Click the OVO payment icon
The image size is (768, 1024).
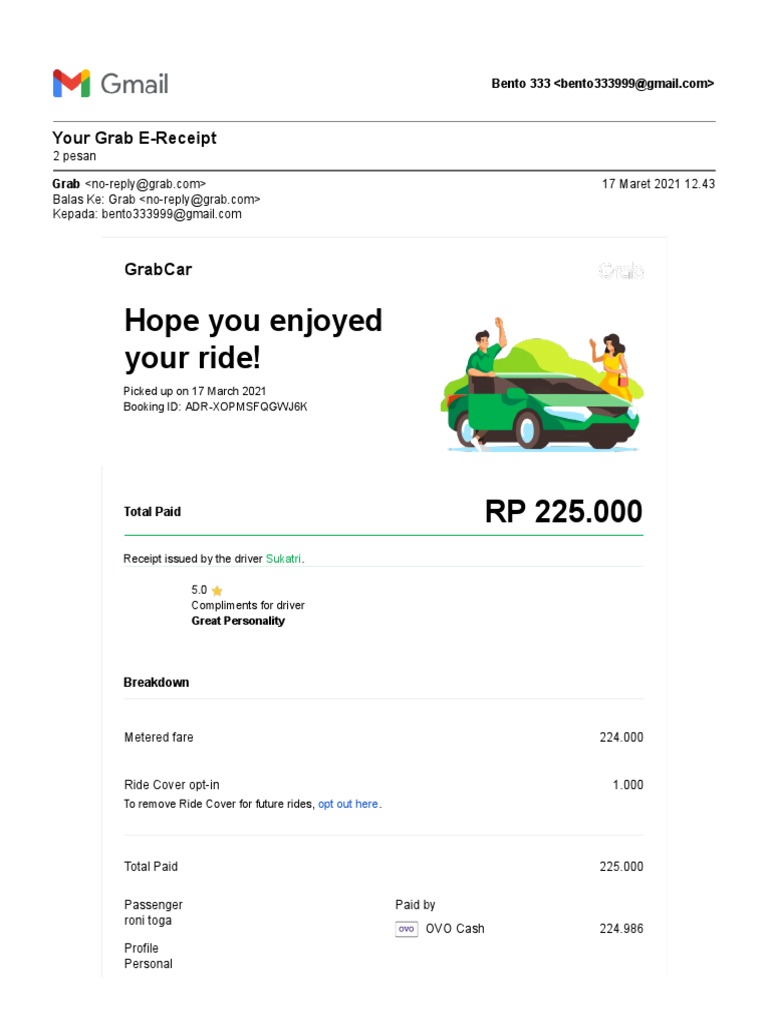[x=406, y=929]
